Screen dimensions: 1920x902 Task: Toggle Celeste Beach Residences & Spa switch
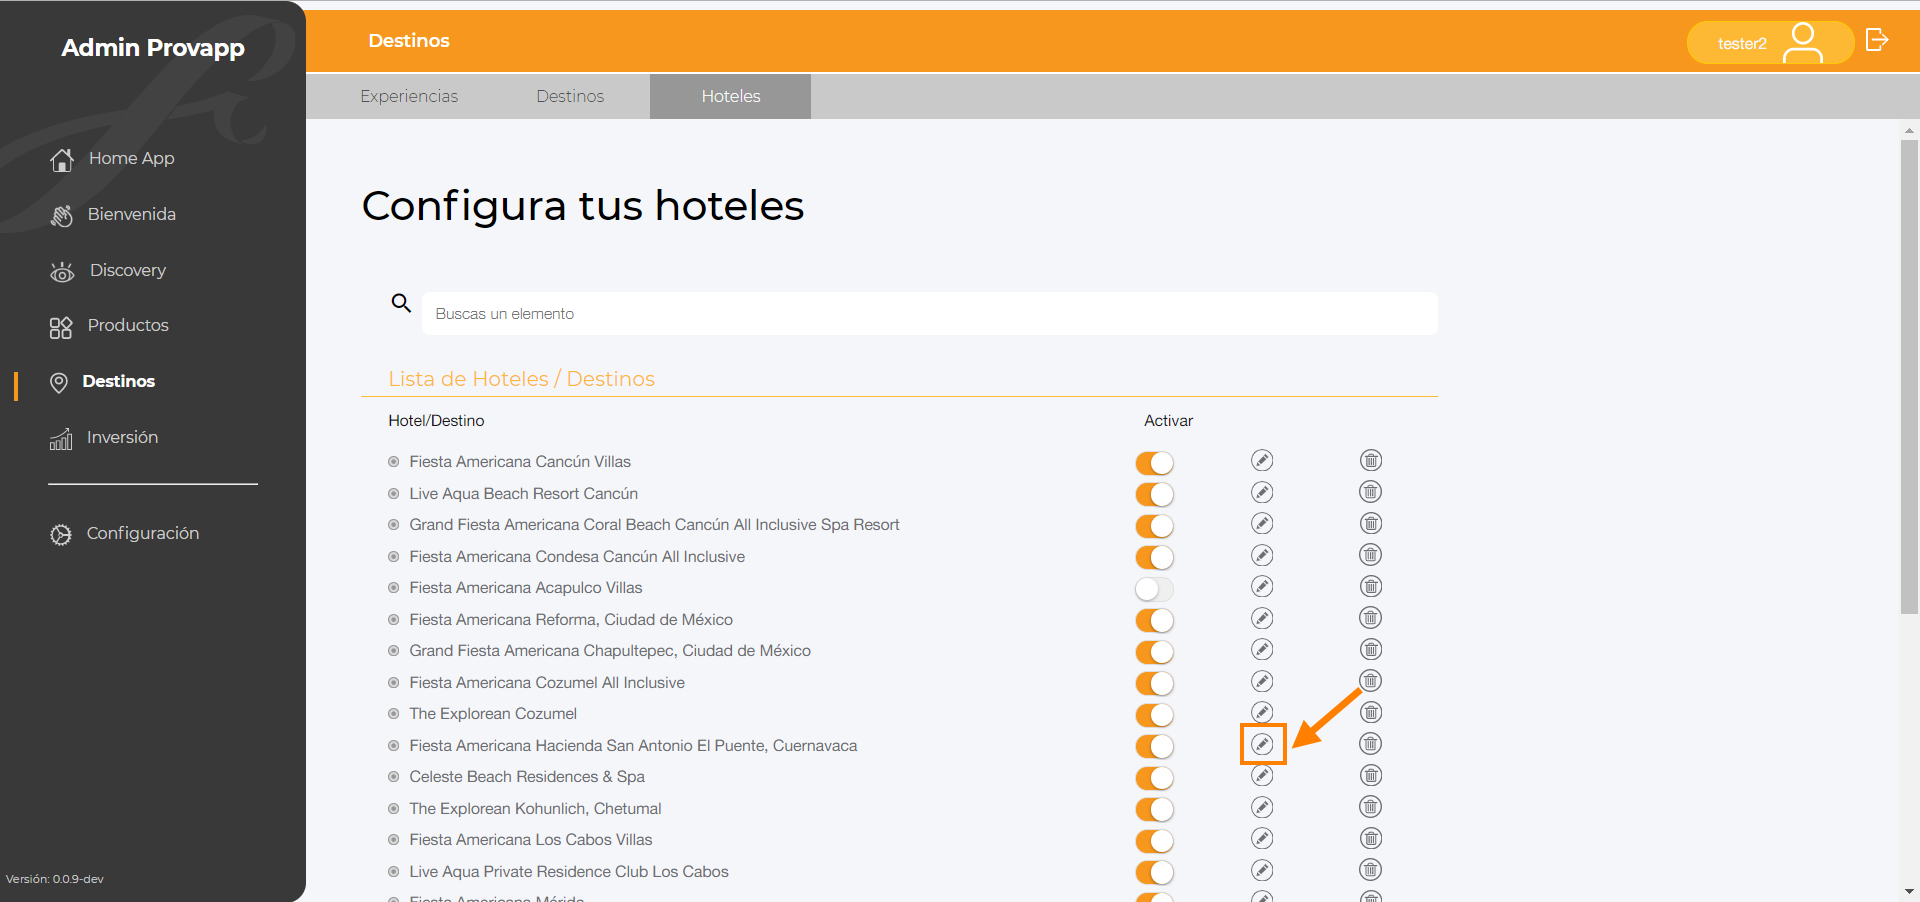tap(1154, 778)
